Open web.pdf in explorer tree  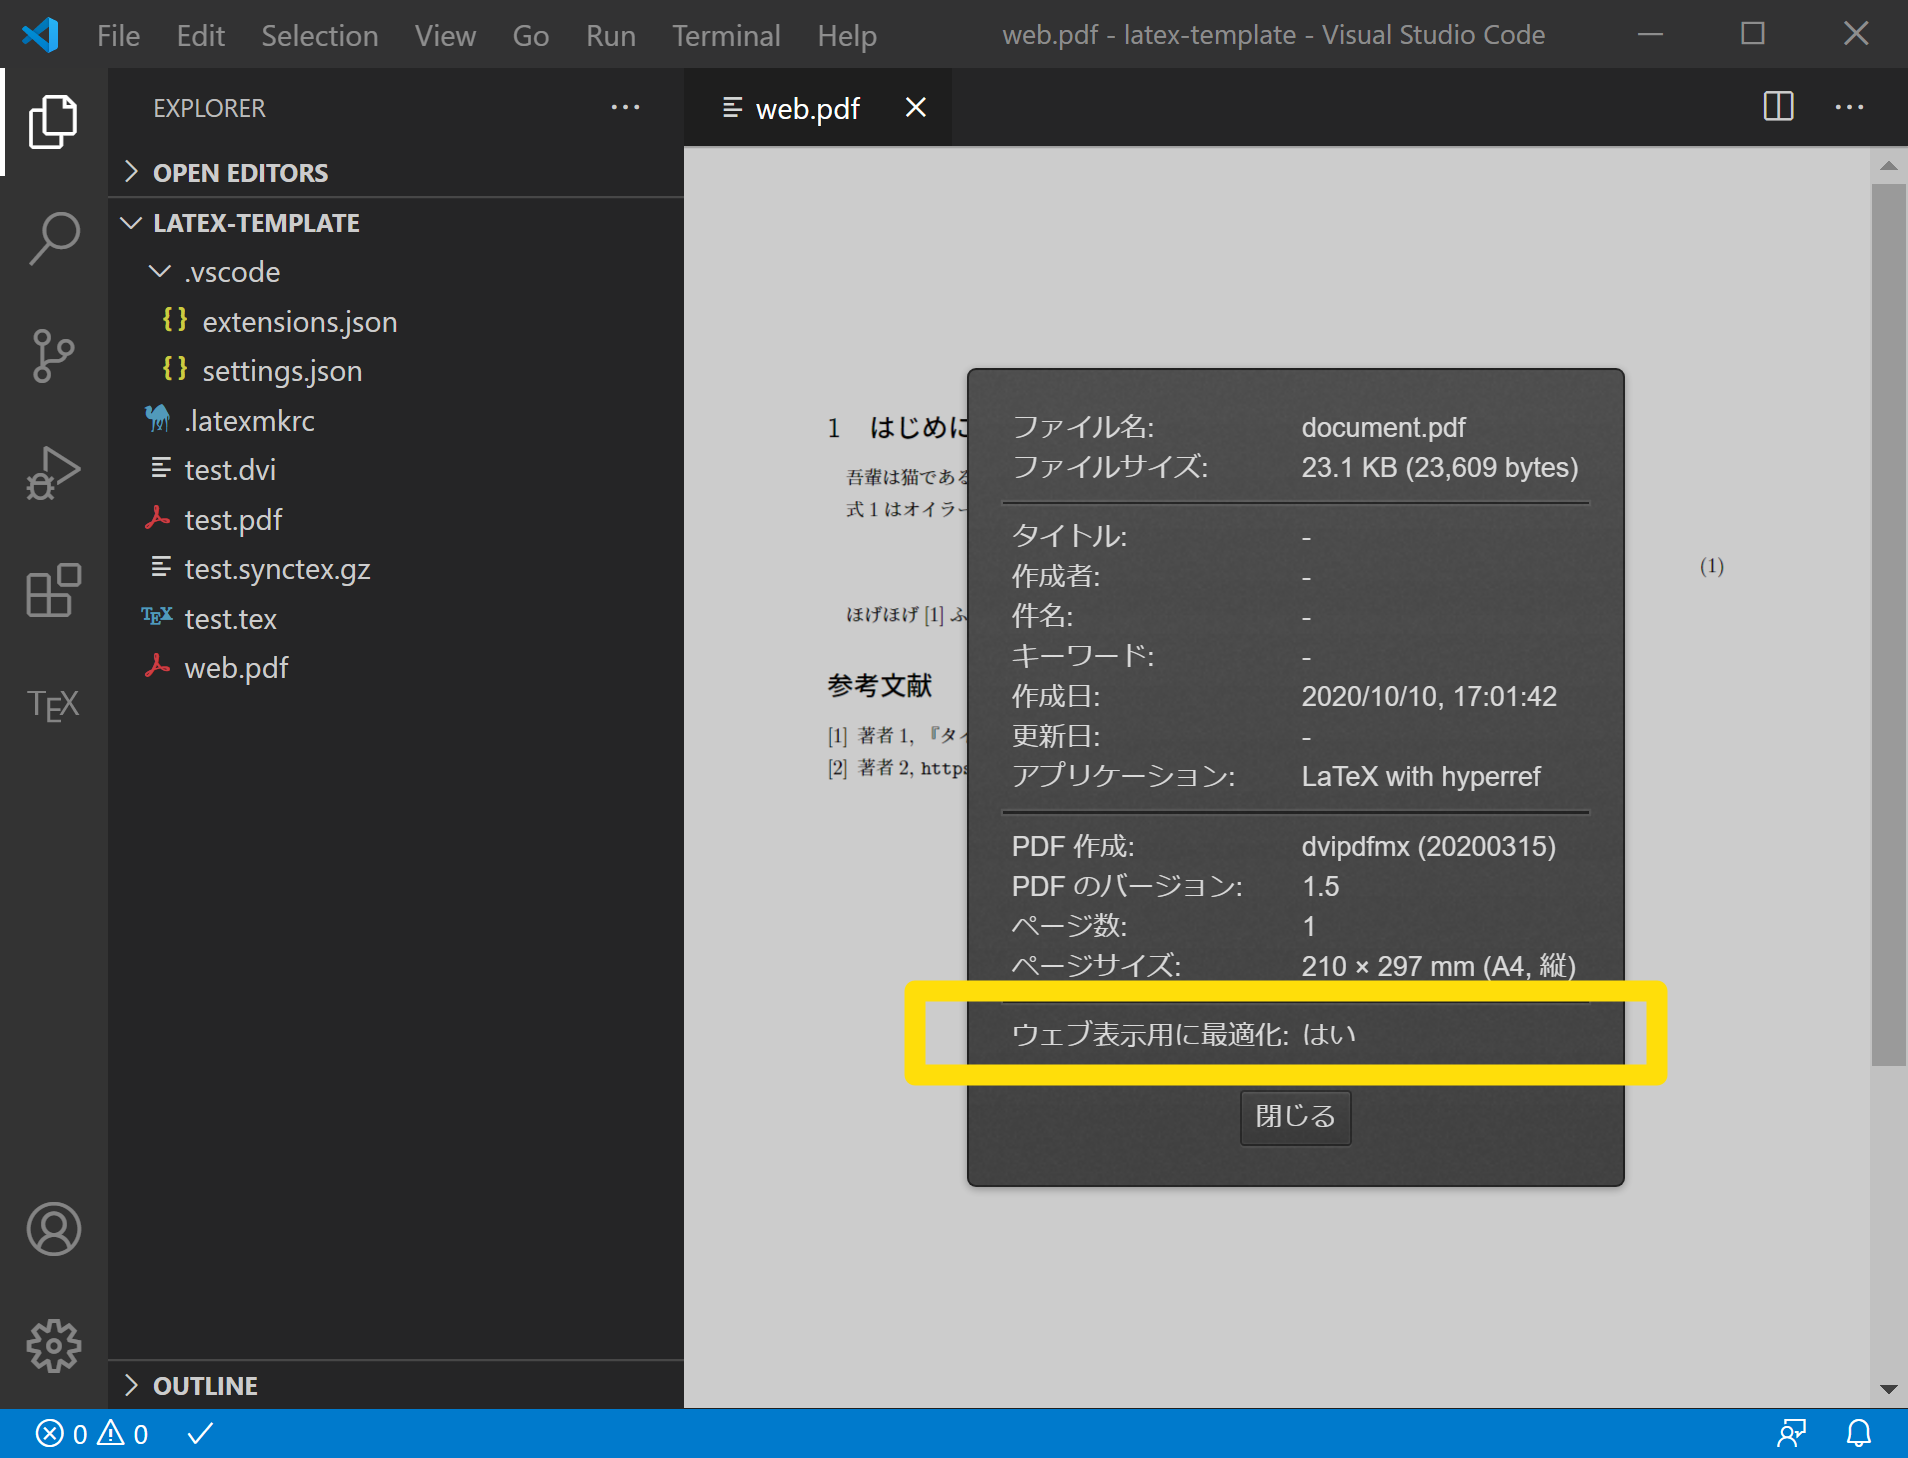click(396, 668)
